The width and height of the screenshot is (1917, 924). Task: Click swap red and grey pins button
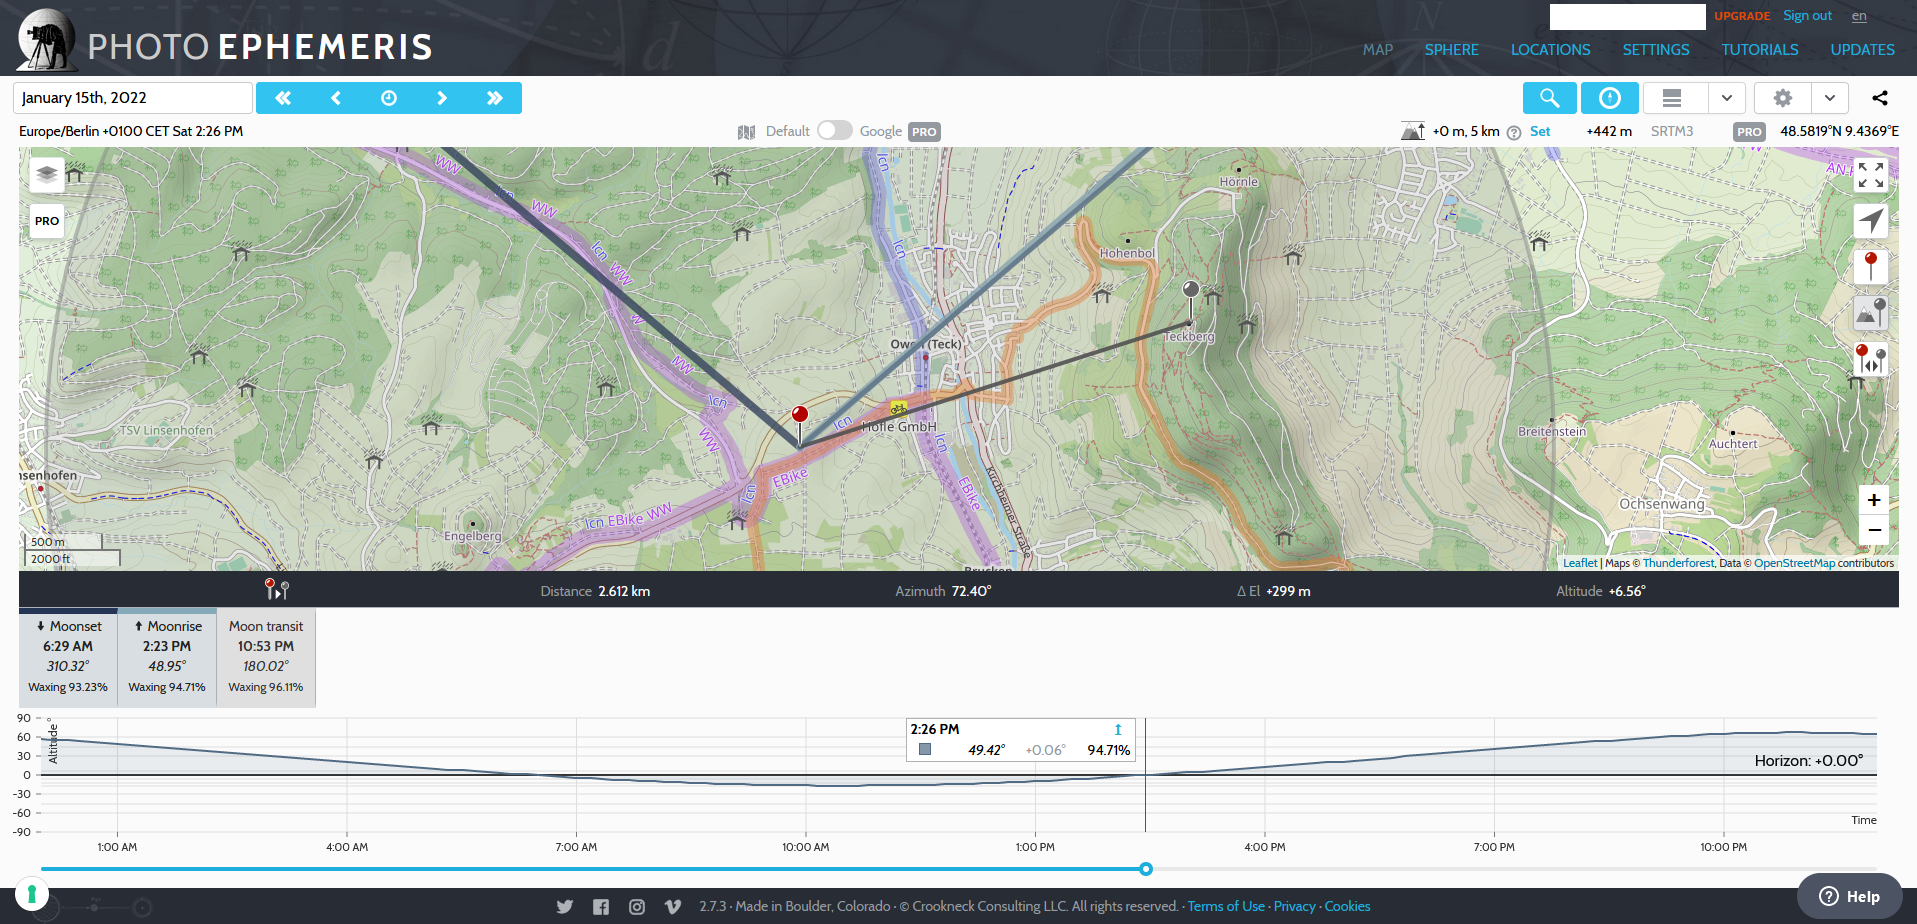[x=1871, y=359]
